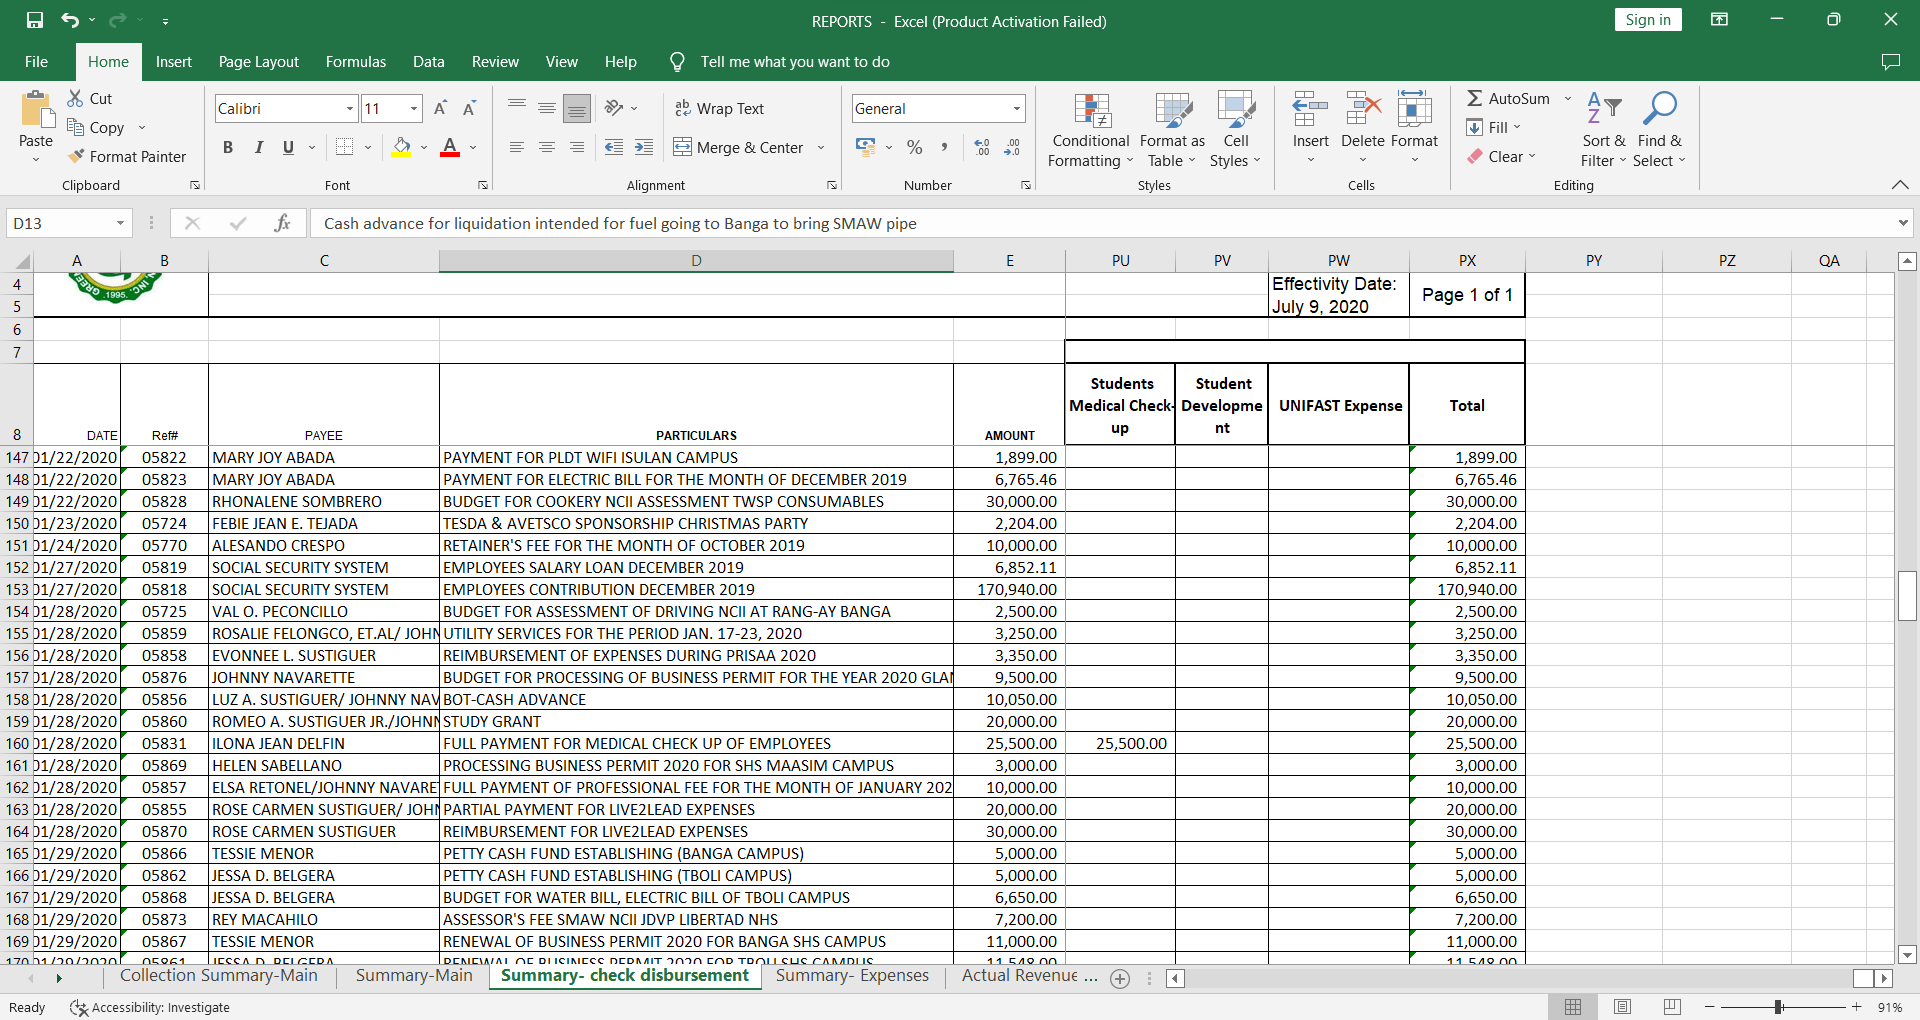The width and height of the screenshot is (1920, 1020).
Task: Click the Center alignment icon
Action: [547, 147]
